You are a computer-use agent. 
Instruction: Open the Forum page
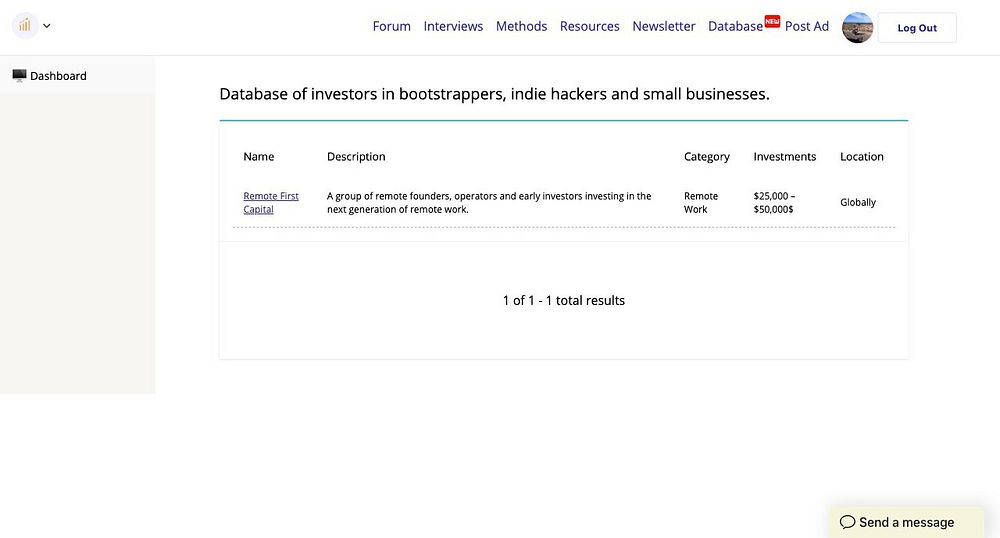click(x=391, y=26)
